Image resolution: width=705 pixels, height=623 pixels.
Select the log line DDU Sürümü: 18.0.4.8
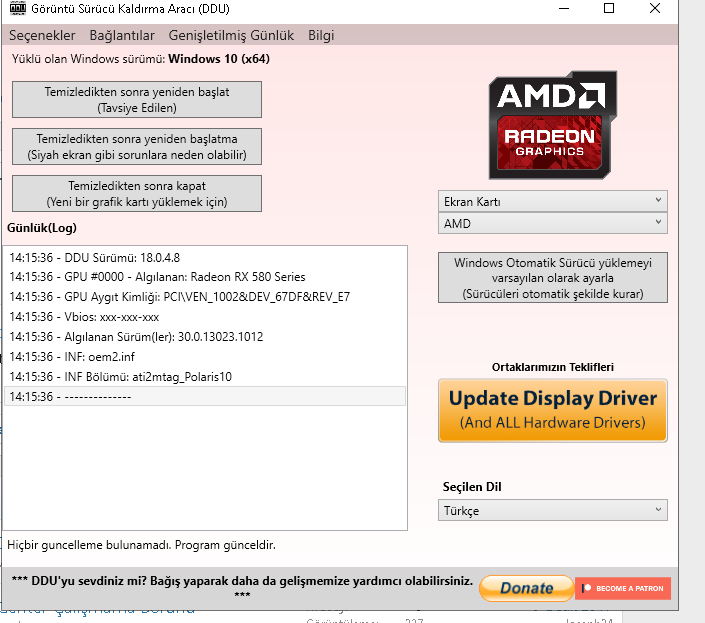coord(205,258)
